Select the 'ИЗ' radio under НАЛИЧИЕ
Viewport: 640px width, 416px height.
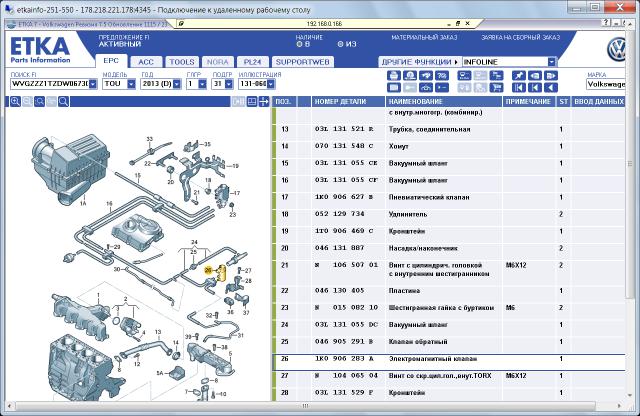[x=340, y=44]
